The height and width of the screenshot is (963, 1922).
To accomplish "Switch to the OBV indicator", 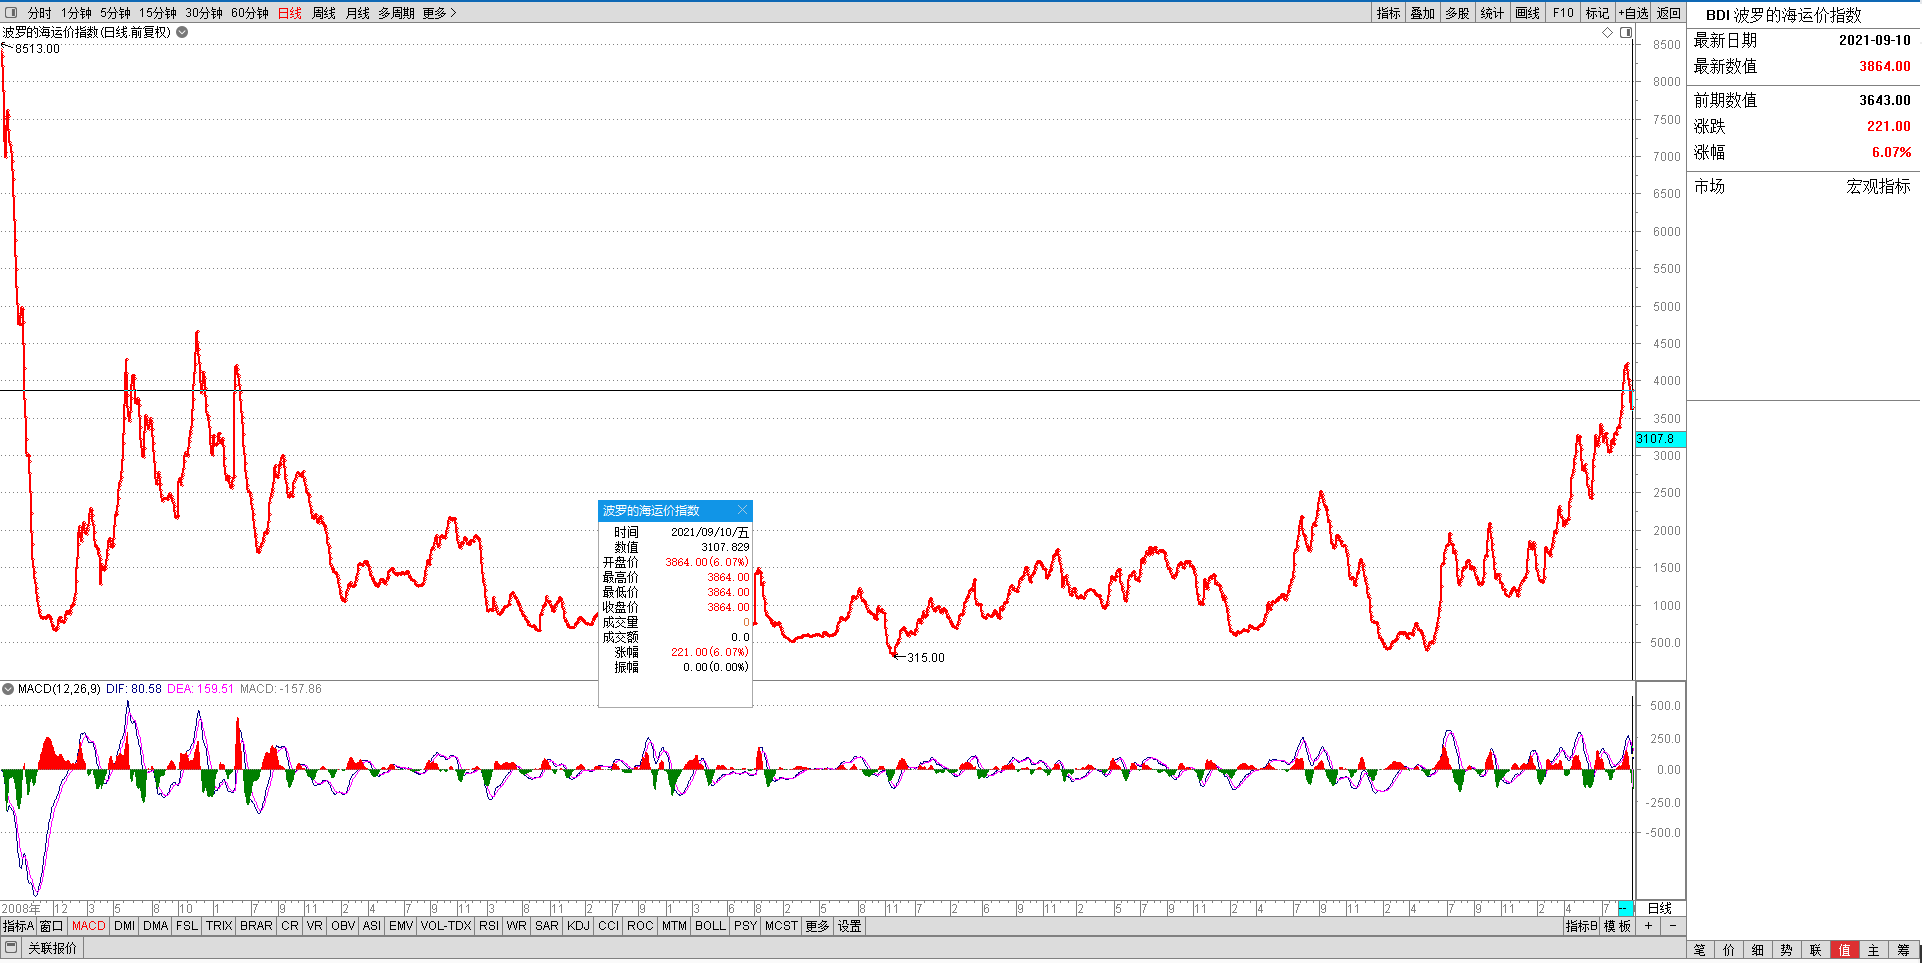I will [x=343, y=926].
